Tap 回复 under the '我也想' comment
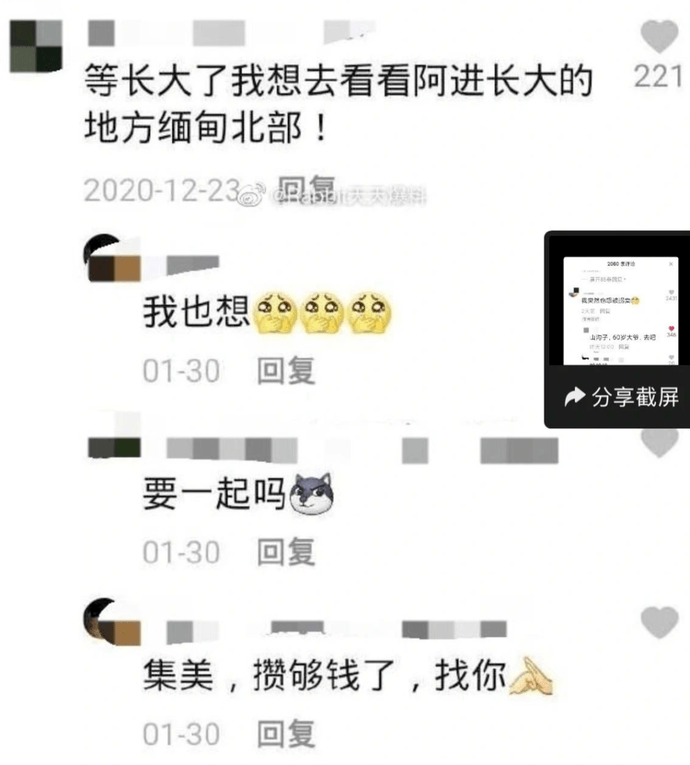The image size is (690, 765). click(286, 371)
